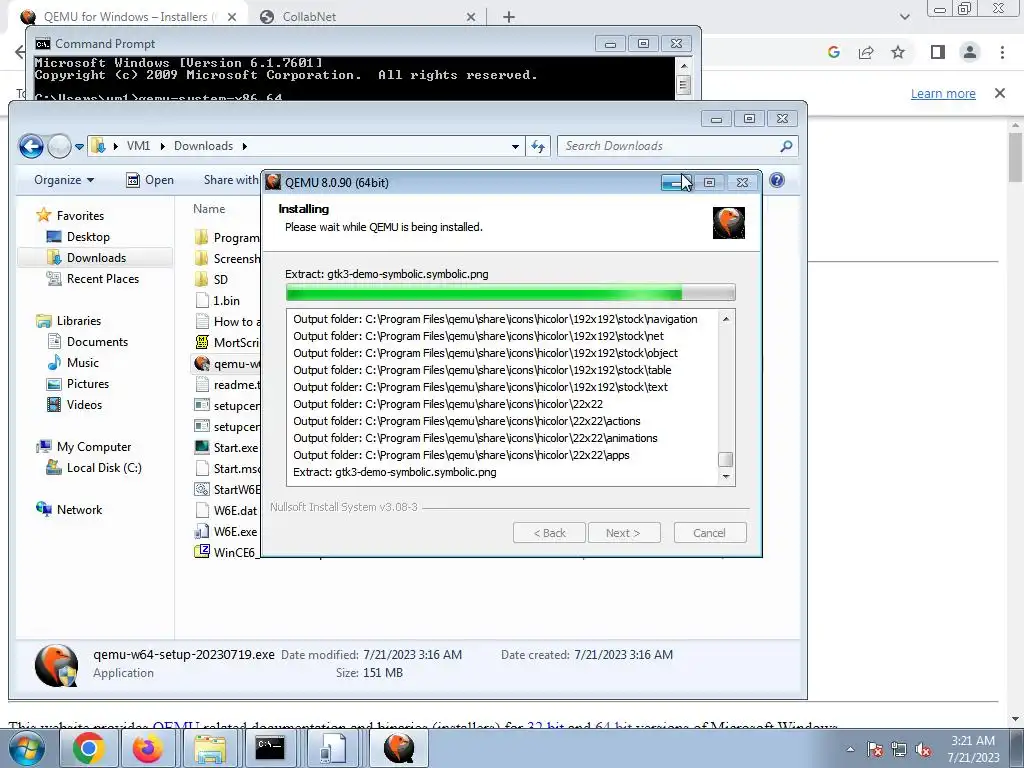The width and height of the screenshot is (1024, 768).
Task: Click the volume muted tray icon
Action: [923, 749]
